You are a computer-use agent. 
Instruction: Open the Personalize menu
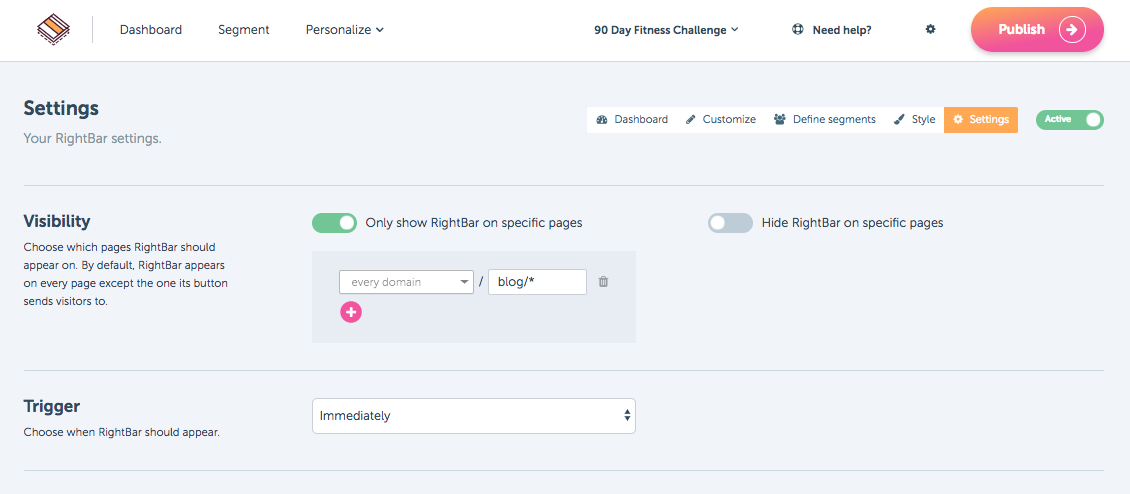click(x=344, y=30)
